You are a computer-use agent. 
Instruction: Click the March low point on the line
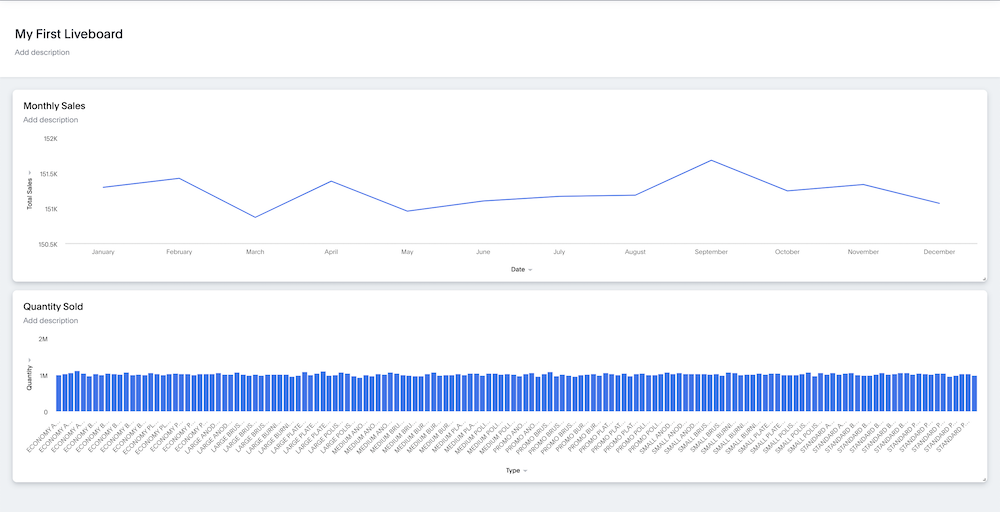coord(255,217)
